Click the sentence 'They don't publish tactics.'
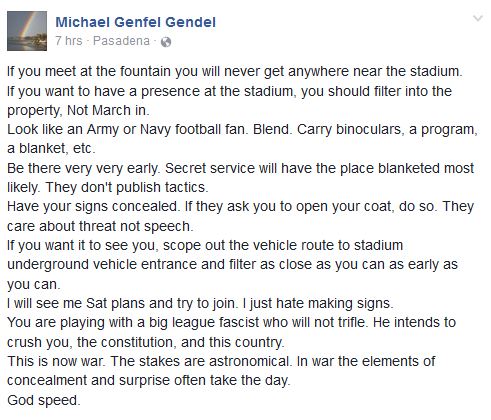491x420 pixels. (x=127, y=187)
